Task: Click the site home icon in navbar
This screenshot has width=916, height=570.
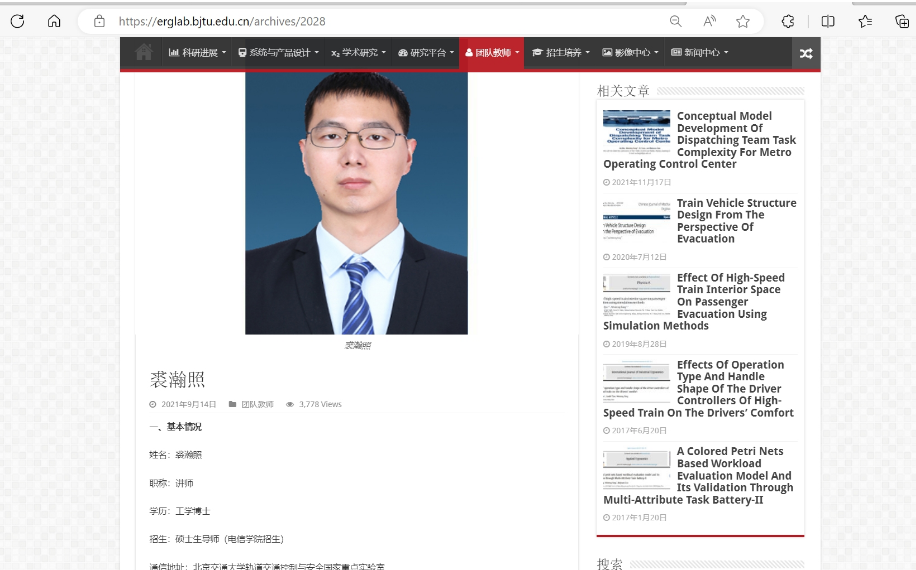Action: tap(144, 53)
